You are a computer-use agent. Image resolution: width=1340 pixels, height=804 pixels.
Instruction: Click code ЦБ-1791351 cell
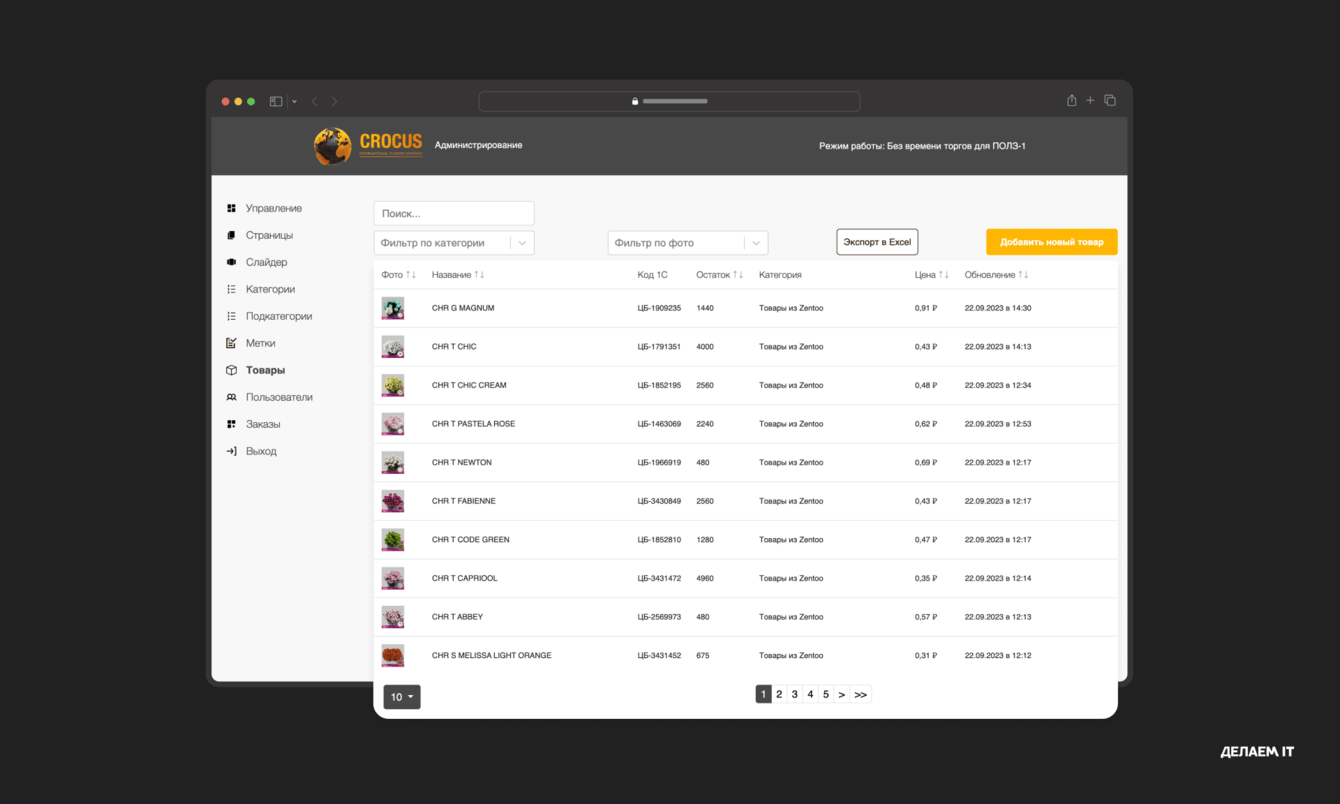click(659, 347)
